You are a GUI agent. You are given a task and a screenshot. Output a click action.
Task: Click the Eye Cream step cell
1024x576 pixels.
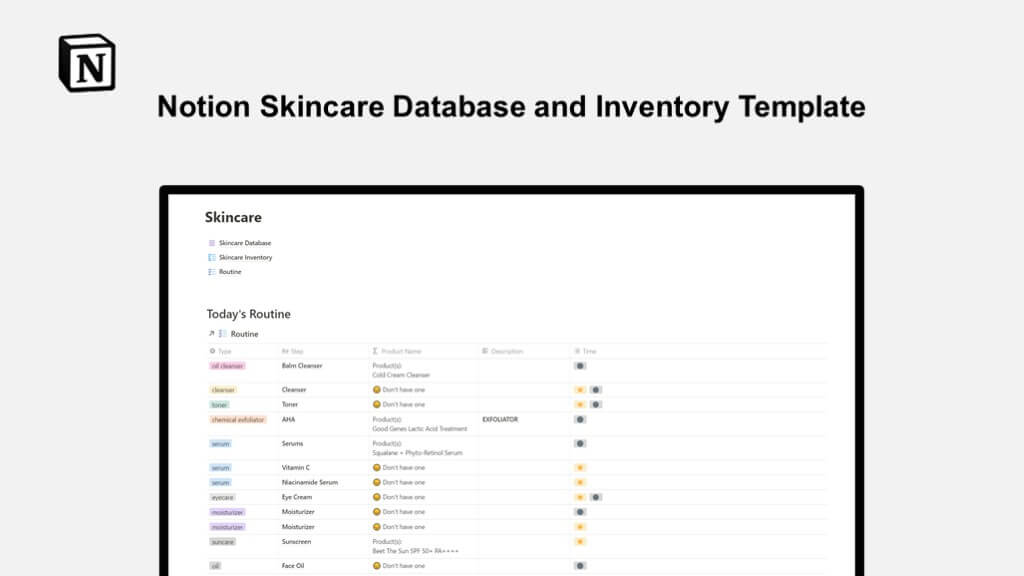[x=297, y=497]
